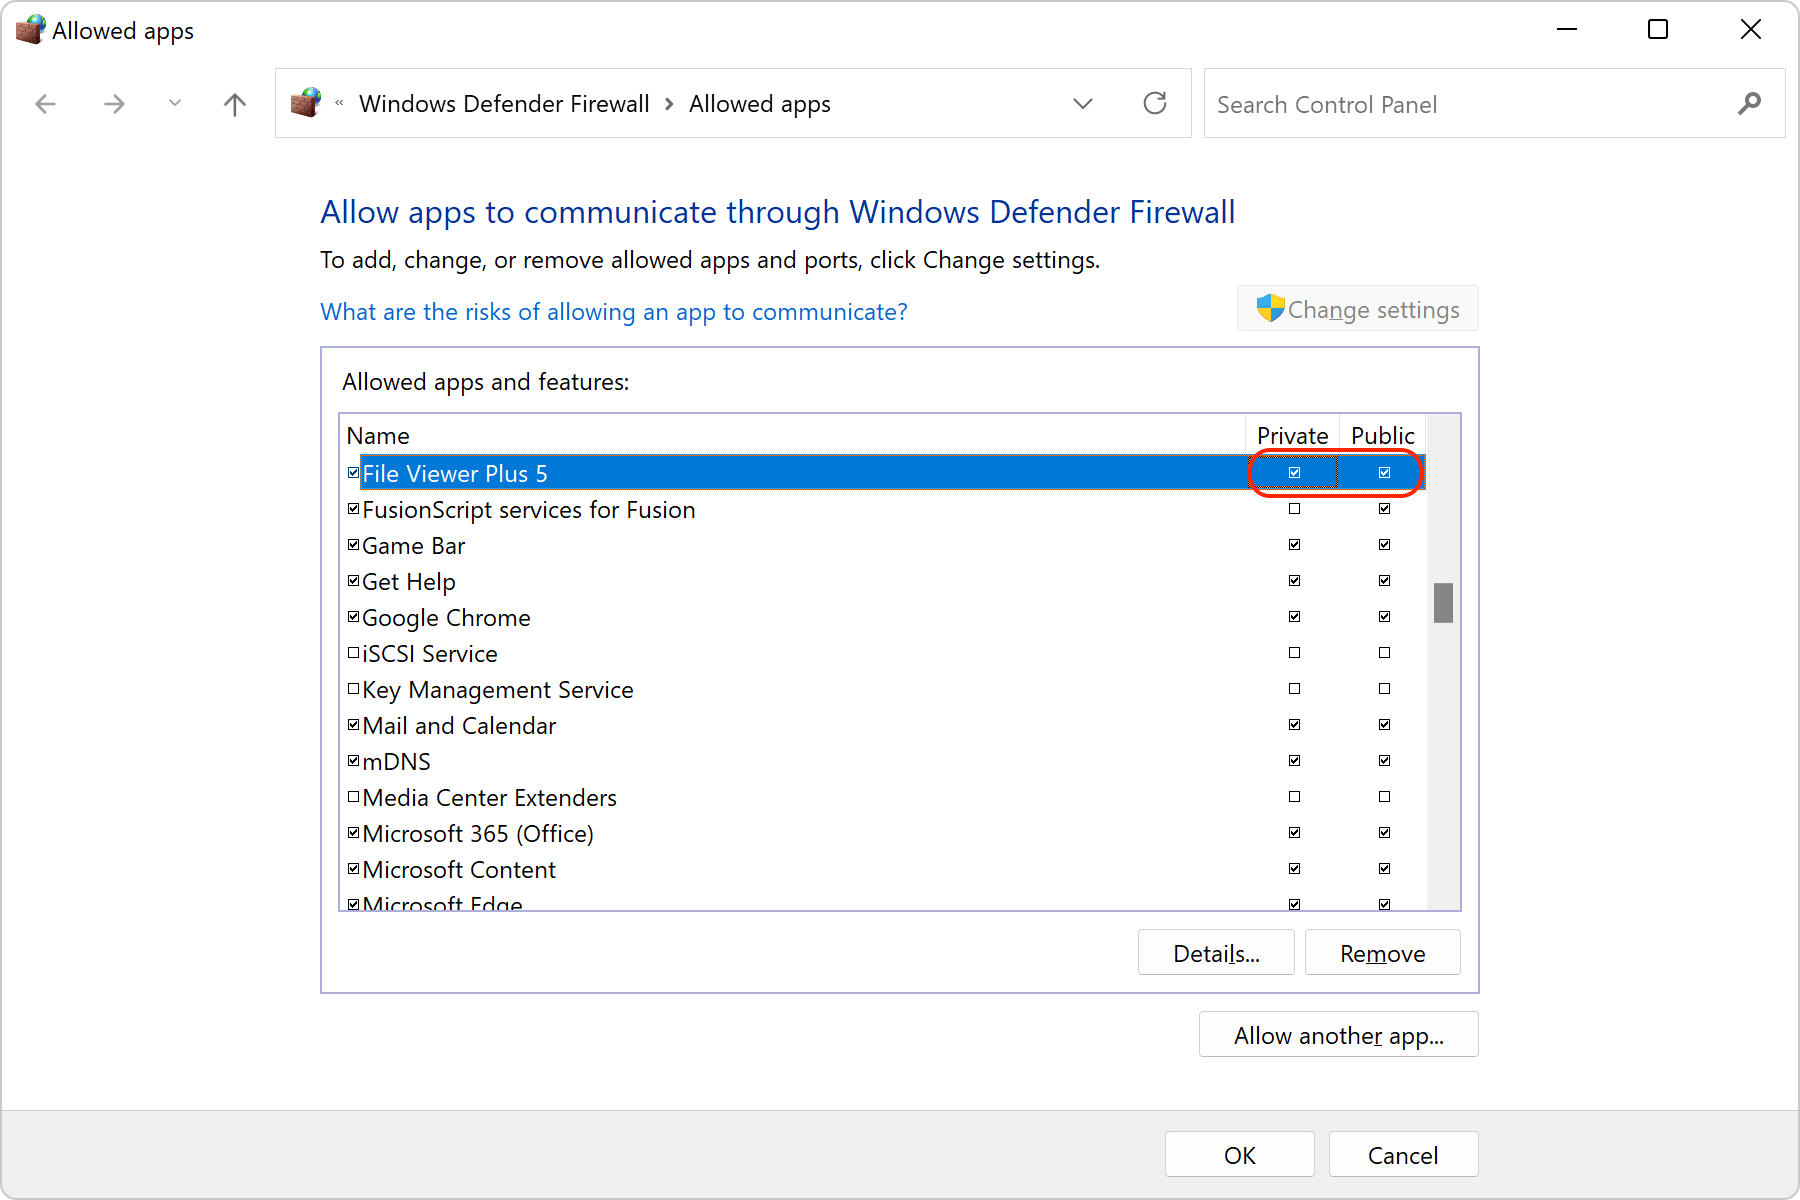
Task: Refresh the Allowed apps page
Action: point(1155,103)
